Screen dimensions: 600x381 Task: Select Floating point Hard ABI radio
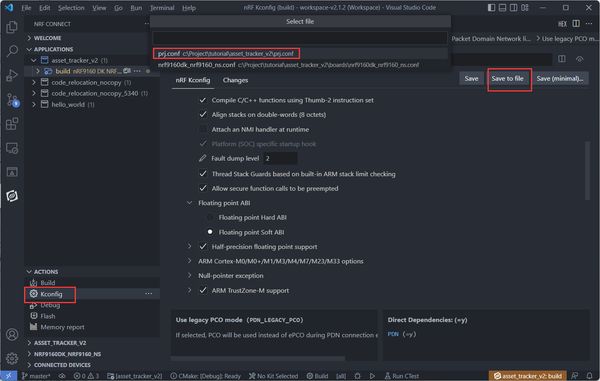(x=210, y=217)
